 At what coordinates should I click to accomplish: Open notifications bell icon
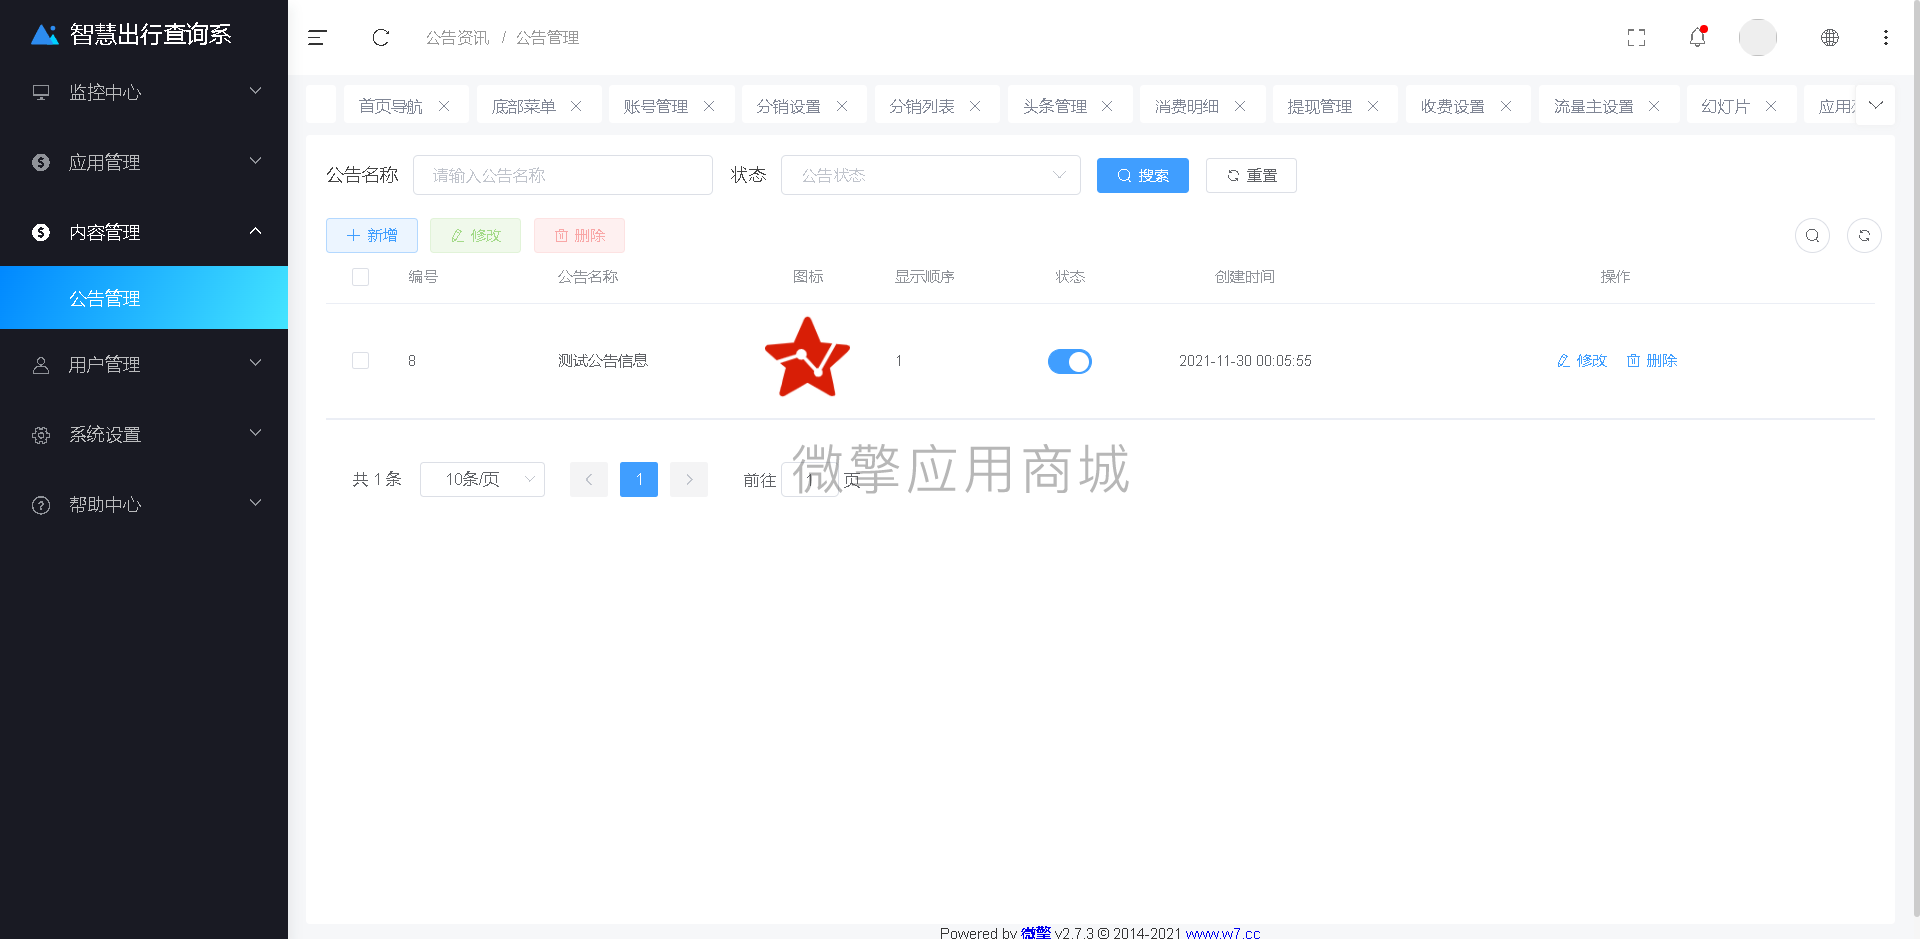point(1698,38)
